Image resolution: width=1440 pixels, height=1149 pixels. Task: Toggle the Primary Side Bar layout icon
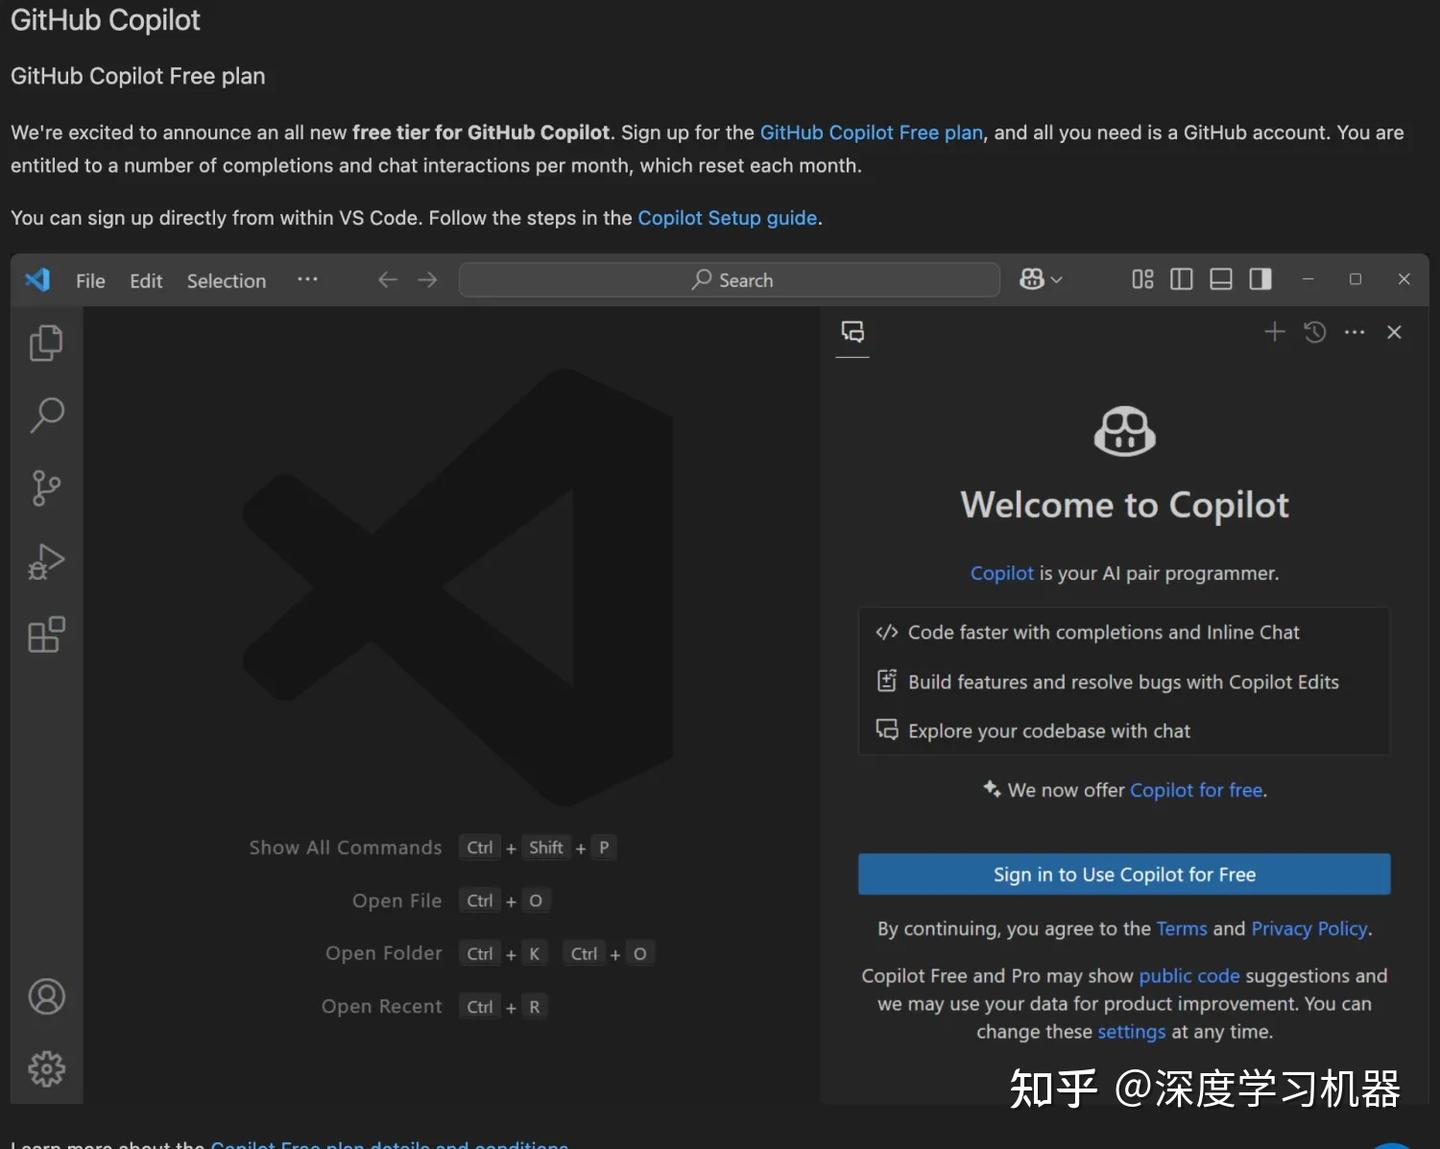coord(1181,279)
